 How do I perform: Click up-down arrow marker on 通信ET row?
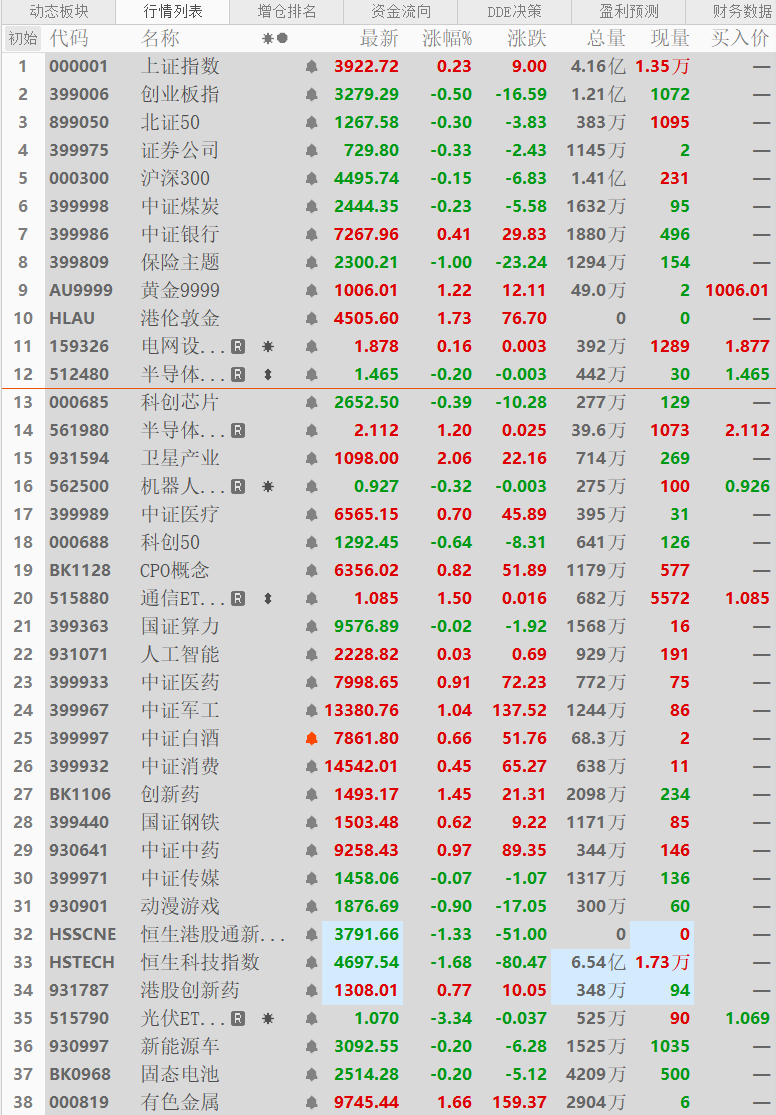(x=268, y=599)
